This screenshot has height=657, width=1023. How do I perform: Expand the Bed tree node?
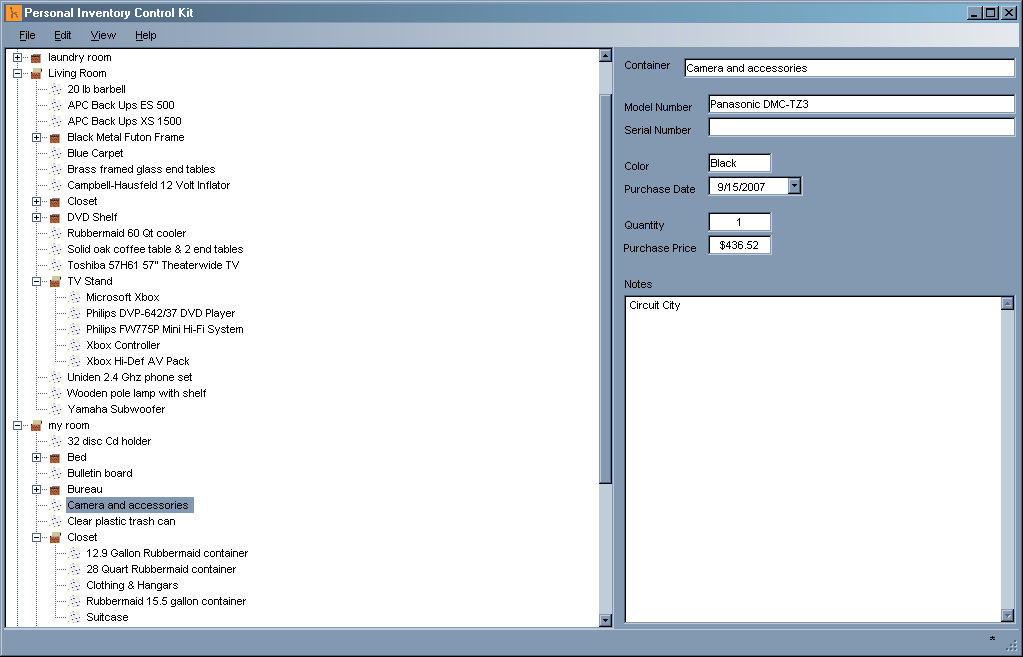click(x=37, y=457)
